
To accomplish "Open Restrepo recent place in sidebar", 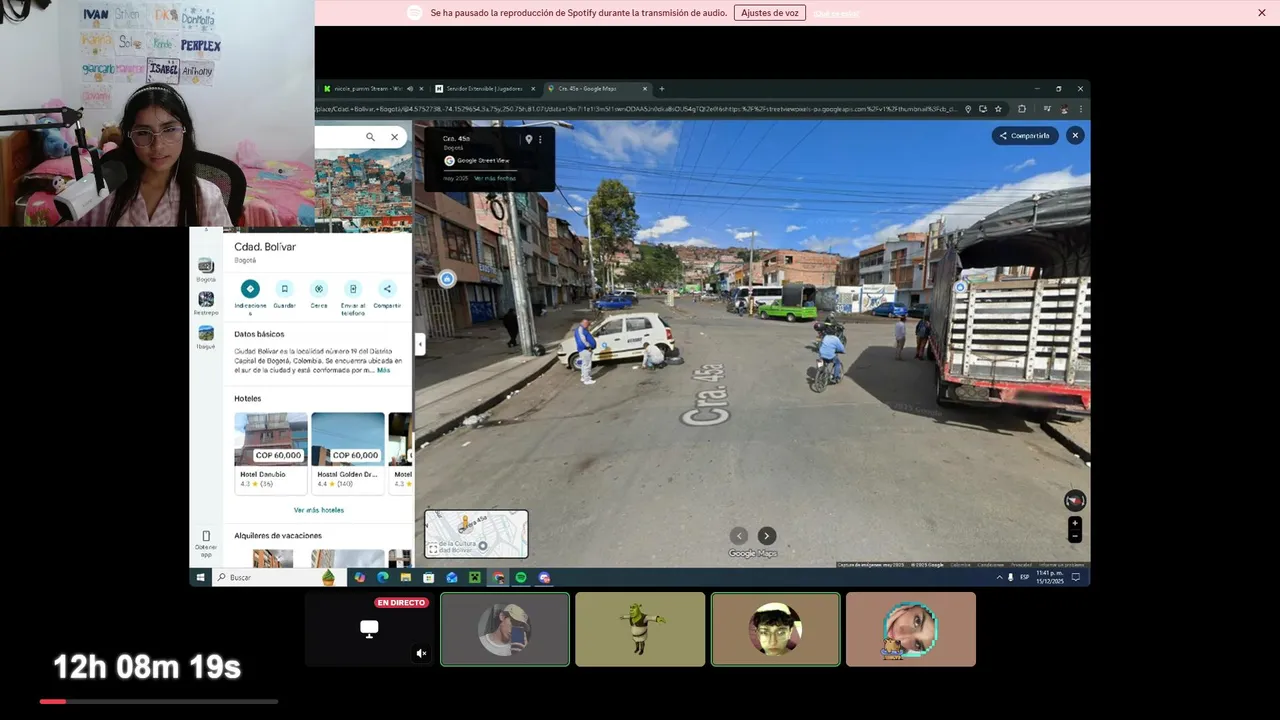I will pyautogui.click(x=206, y=303).
